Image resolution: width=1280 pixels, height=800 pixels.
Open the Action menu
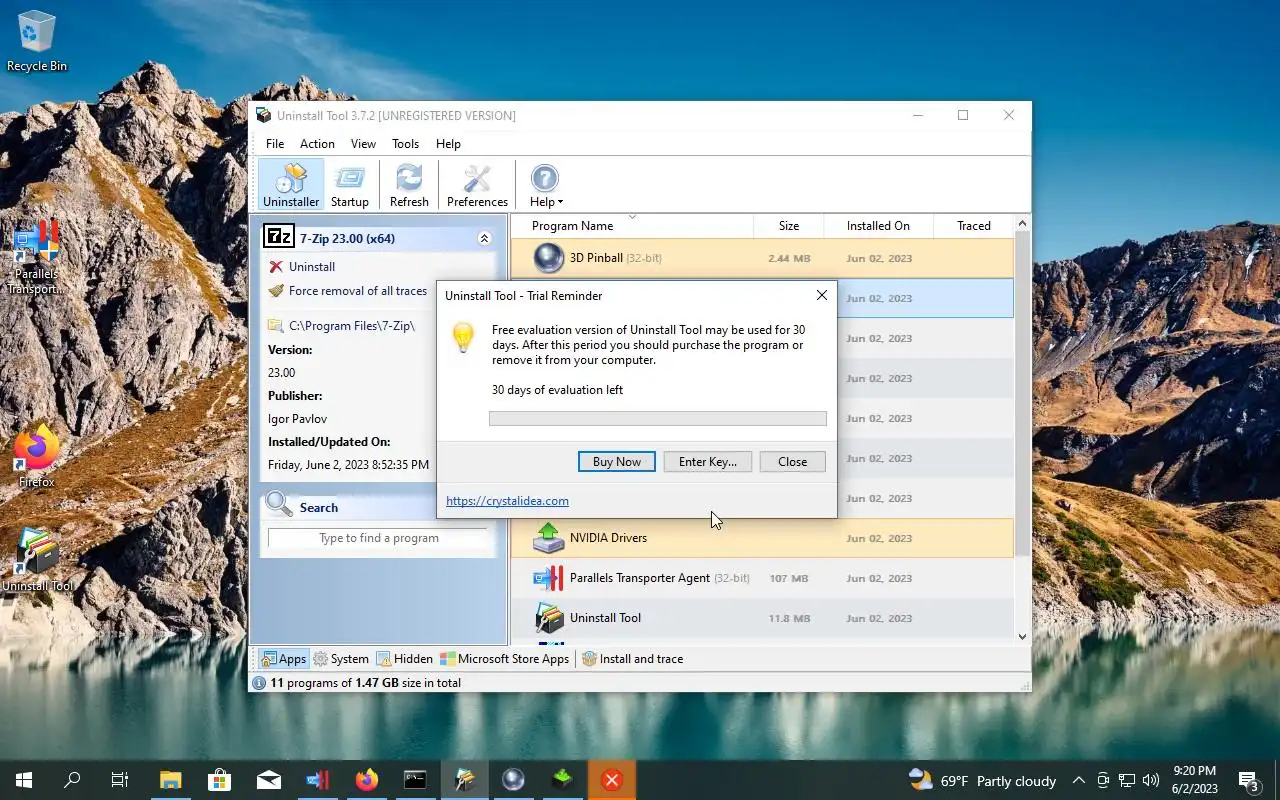[317, 144]
